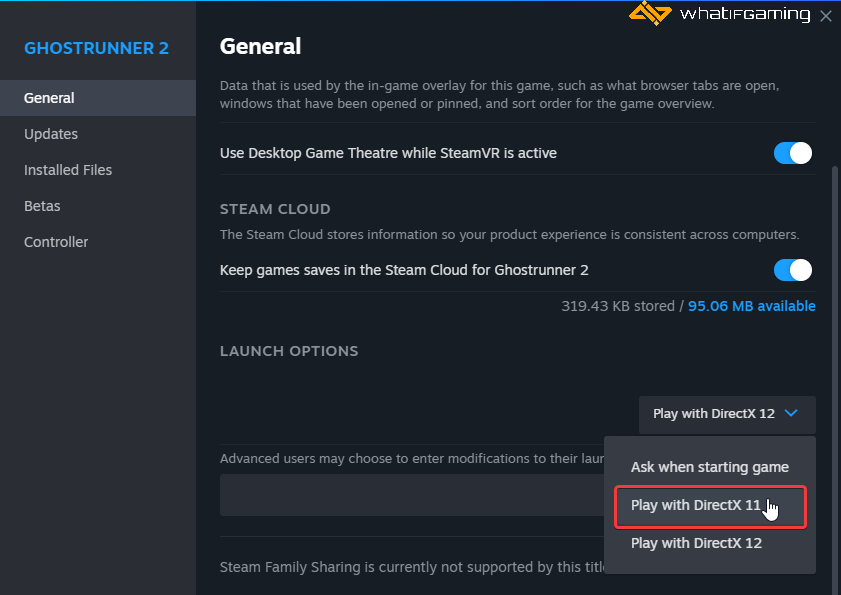Click the 95.06 MB available link
841x595 pixels.
tap(751, 306)
